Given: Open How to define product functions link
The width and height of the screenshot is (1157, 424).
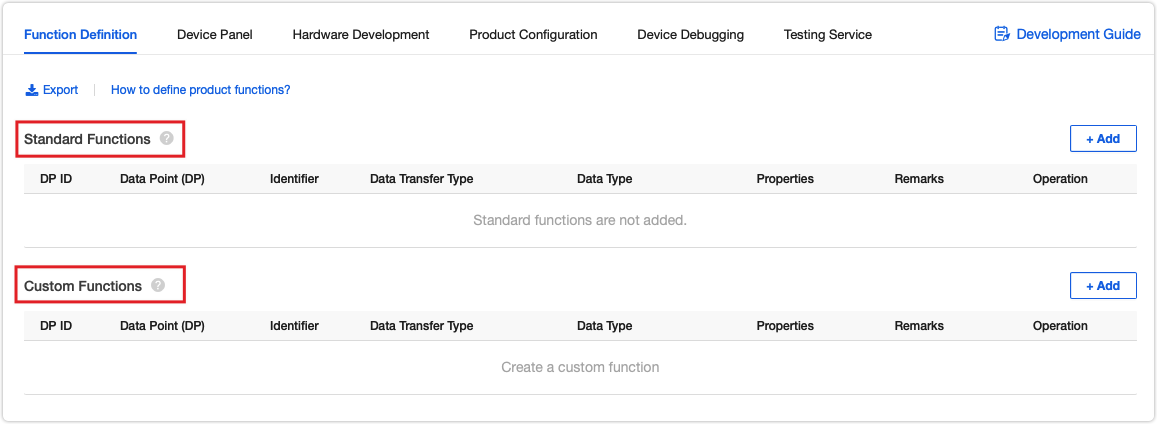Looking at the screenshot, I should click(x=201, y=90).
